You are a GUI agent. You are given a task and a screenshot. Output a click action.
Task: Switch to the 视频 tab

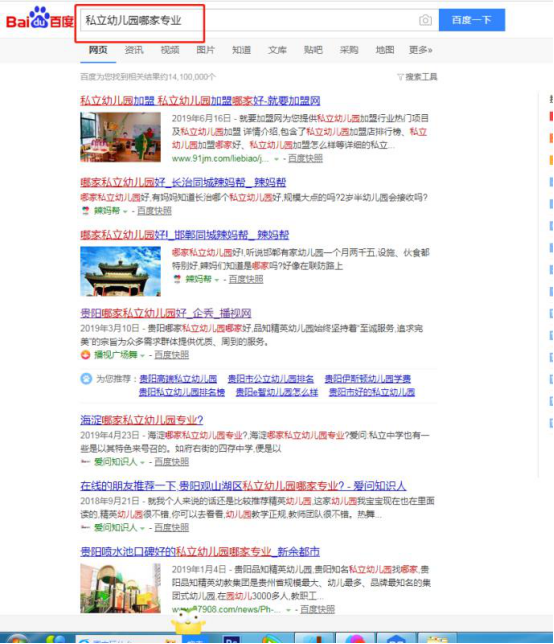[170, 50]
